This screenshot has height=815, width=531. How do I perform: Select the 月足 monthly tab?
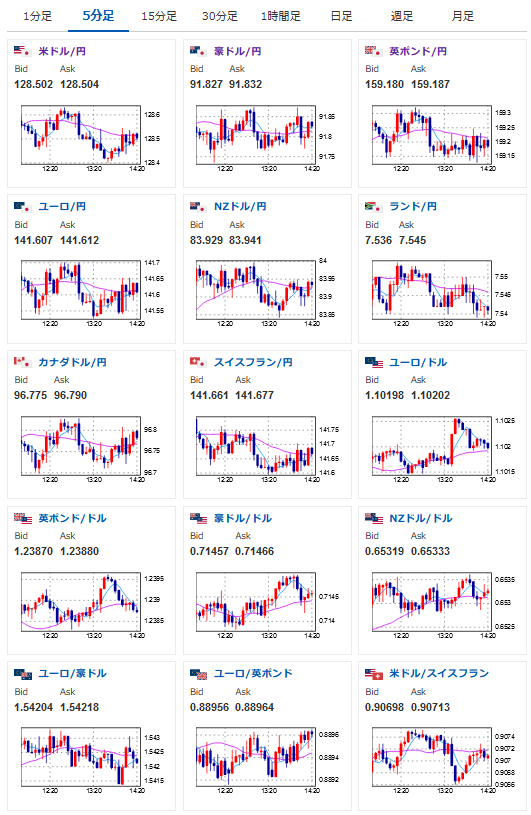tap(463, 16)
